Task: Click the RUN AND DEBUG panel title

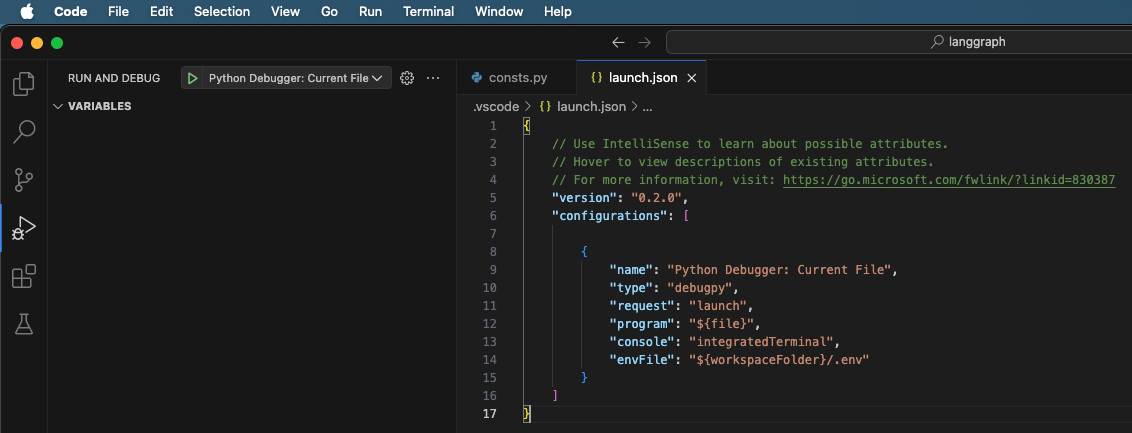Action: [x=114, y=78]
